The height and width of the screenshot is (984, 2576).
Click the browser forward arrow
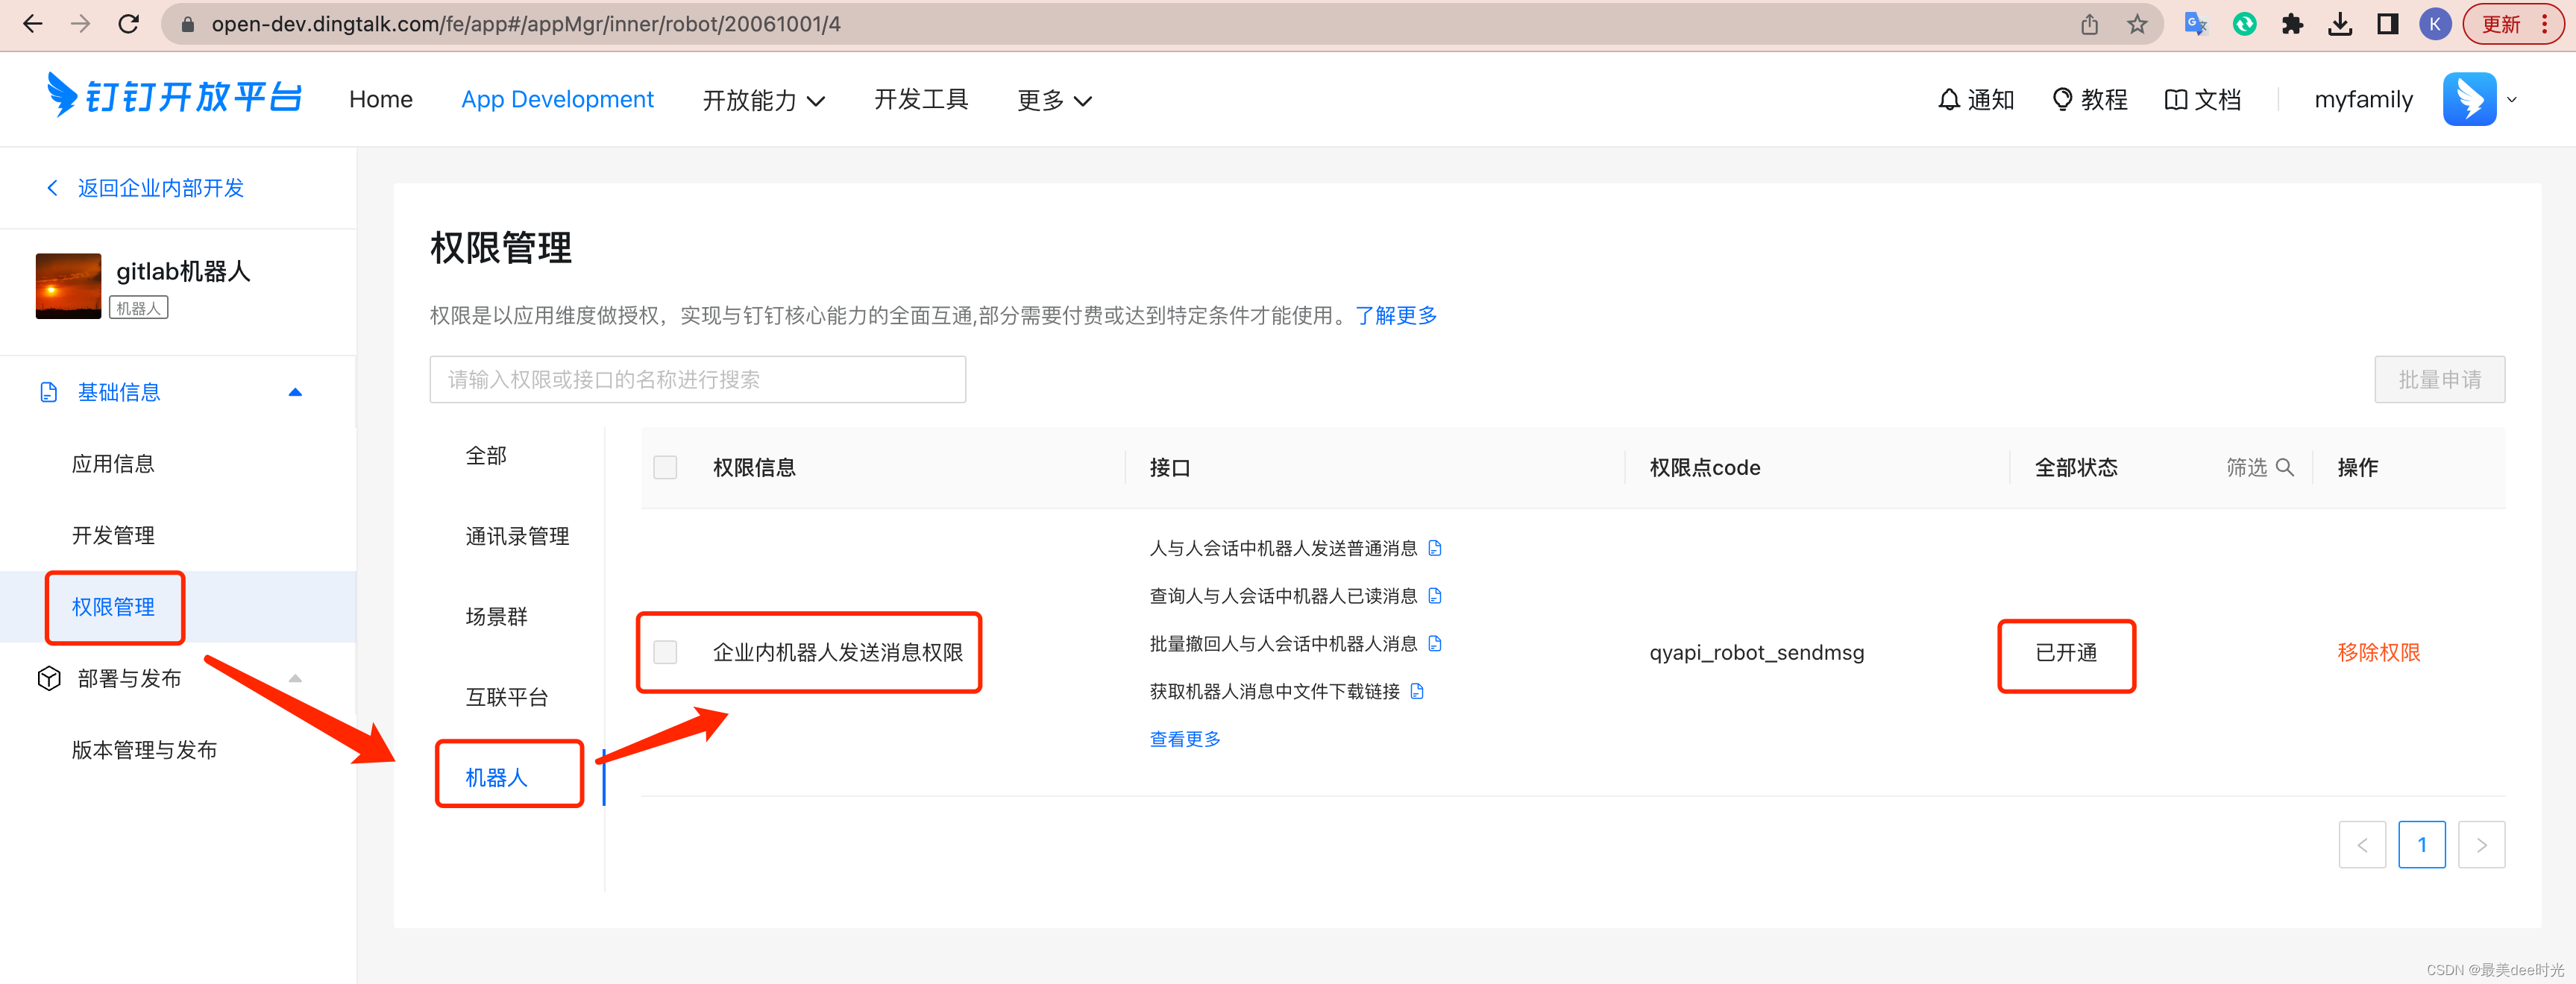[x=80, y=24]
